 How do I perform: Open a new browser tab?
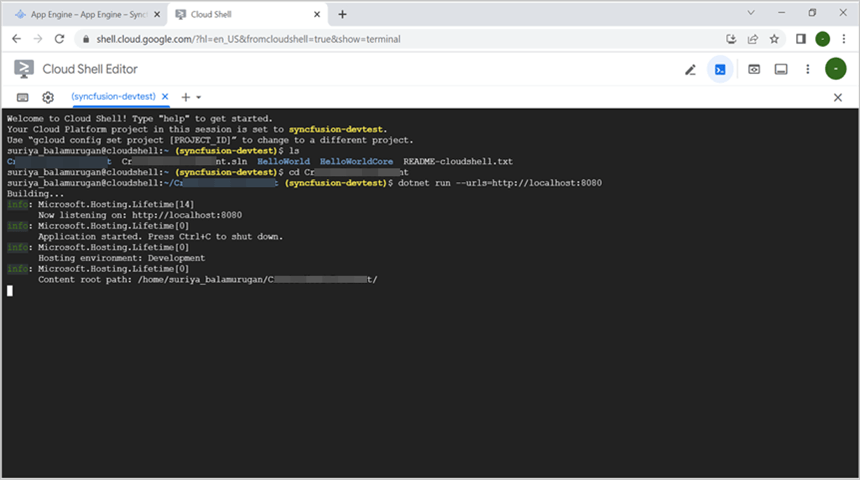click(x=342, y=14)
